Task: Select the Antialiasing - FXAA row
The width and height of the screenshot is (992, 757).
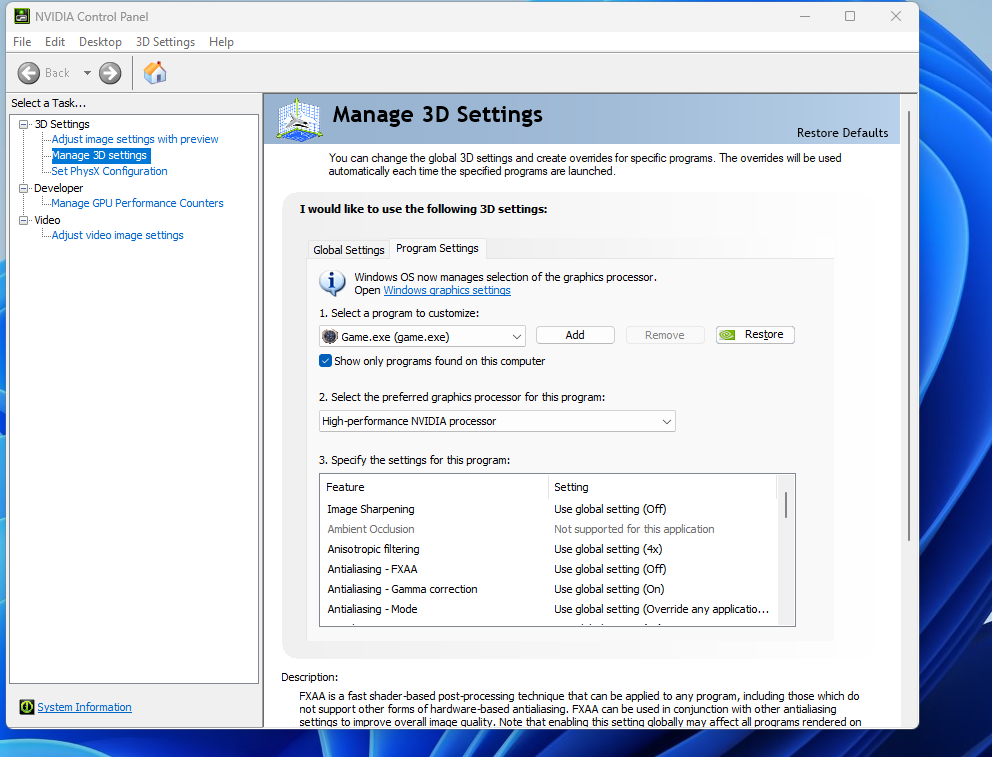Action: point(548,569)
